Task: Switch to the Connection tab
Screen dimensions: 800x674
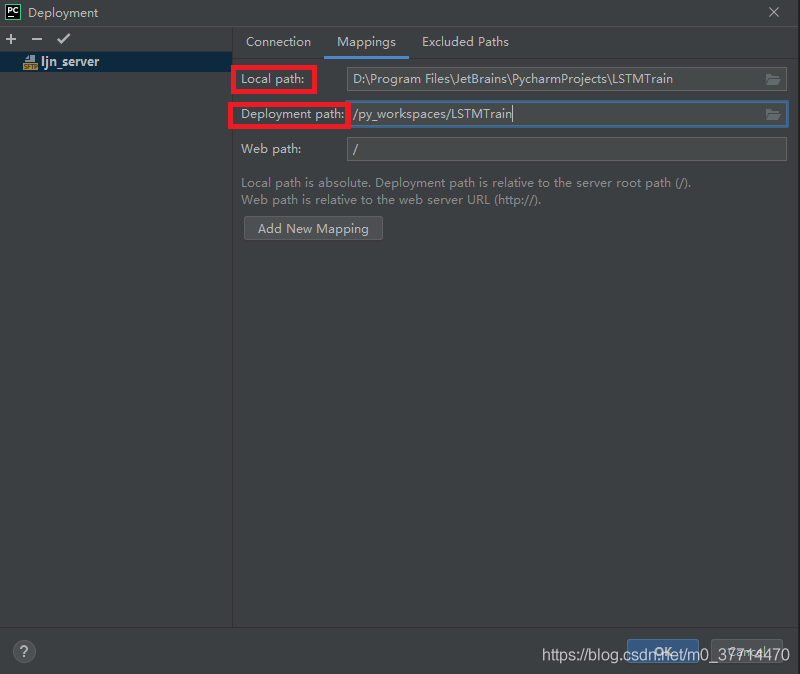Action: point(278,42)
